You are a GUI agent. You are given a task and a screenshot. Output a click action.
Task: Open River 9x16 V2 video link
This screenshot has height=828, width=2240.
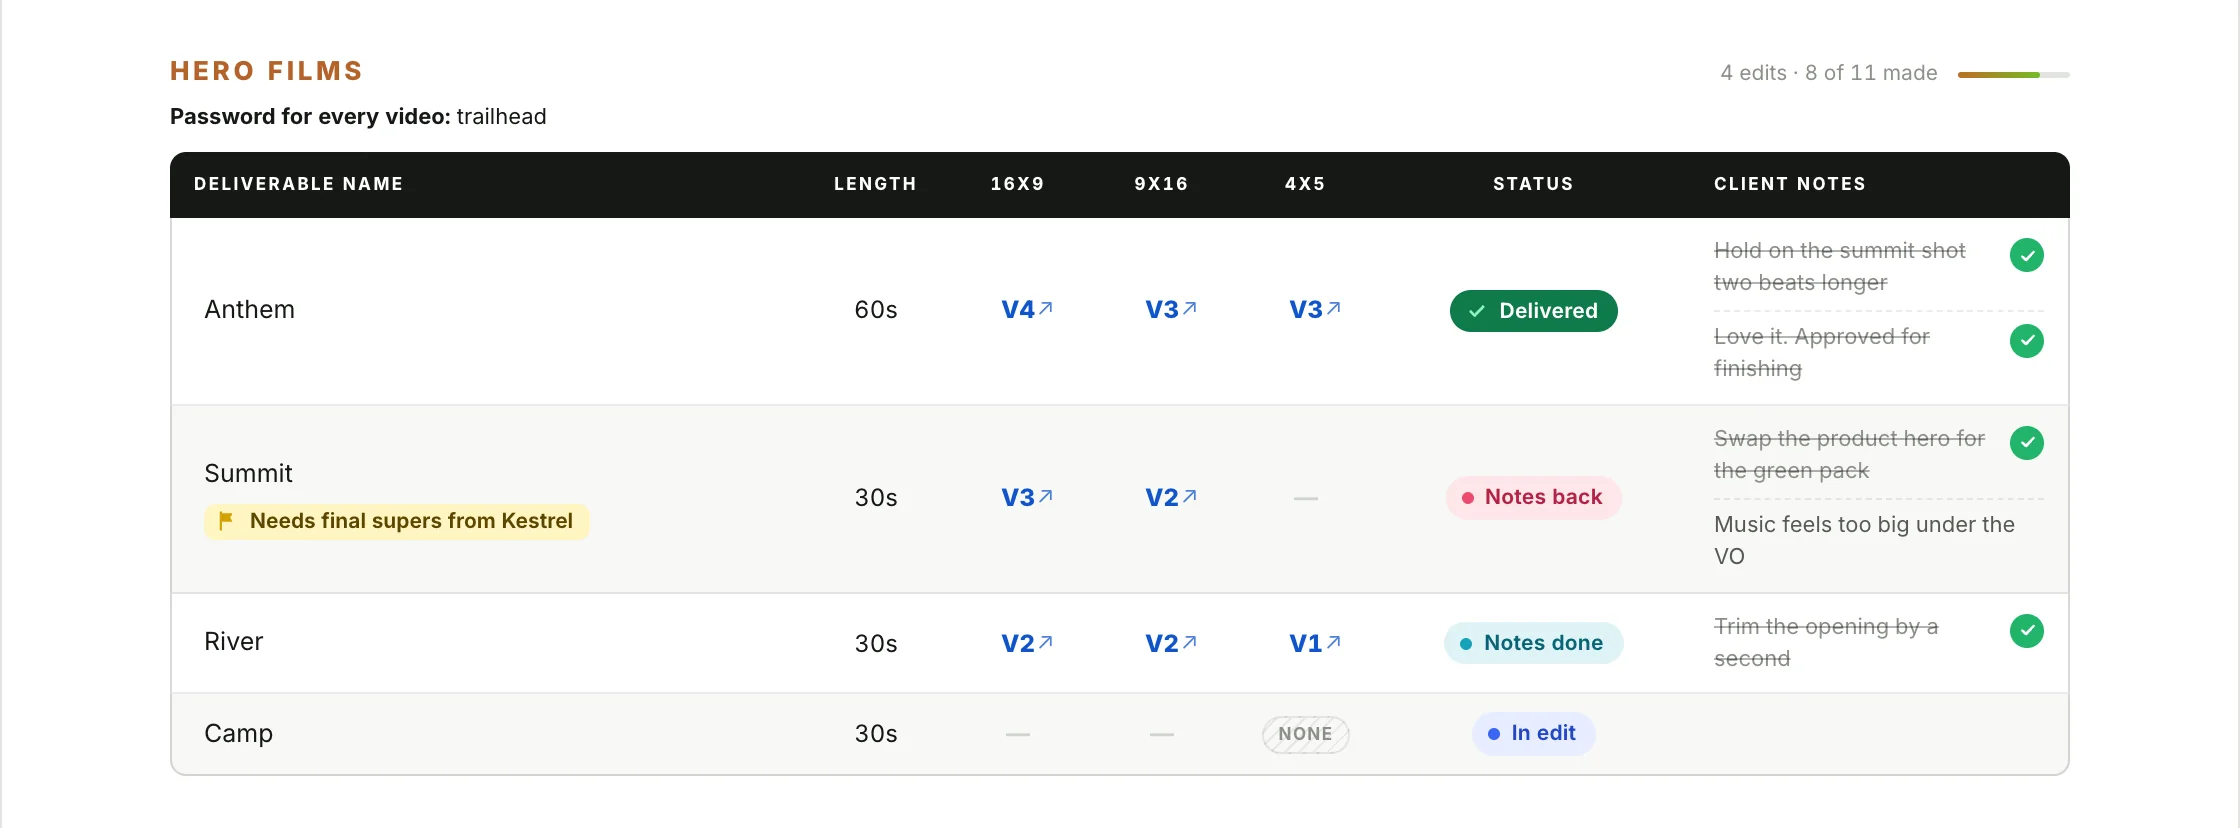(x=1171, y=644)
